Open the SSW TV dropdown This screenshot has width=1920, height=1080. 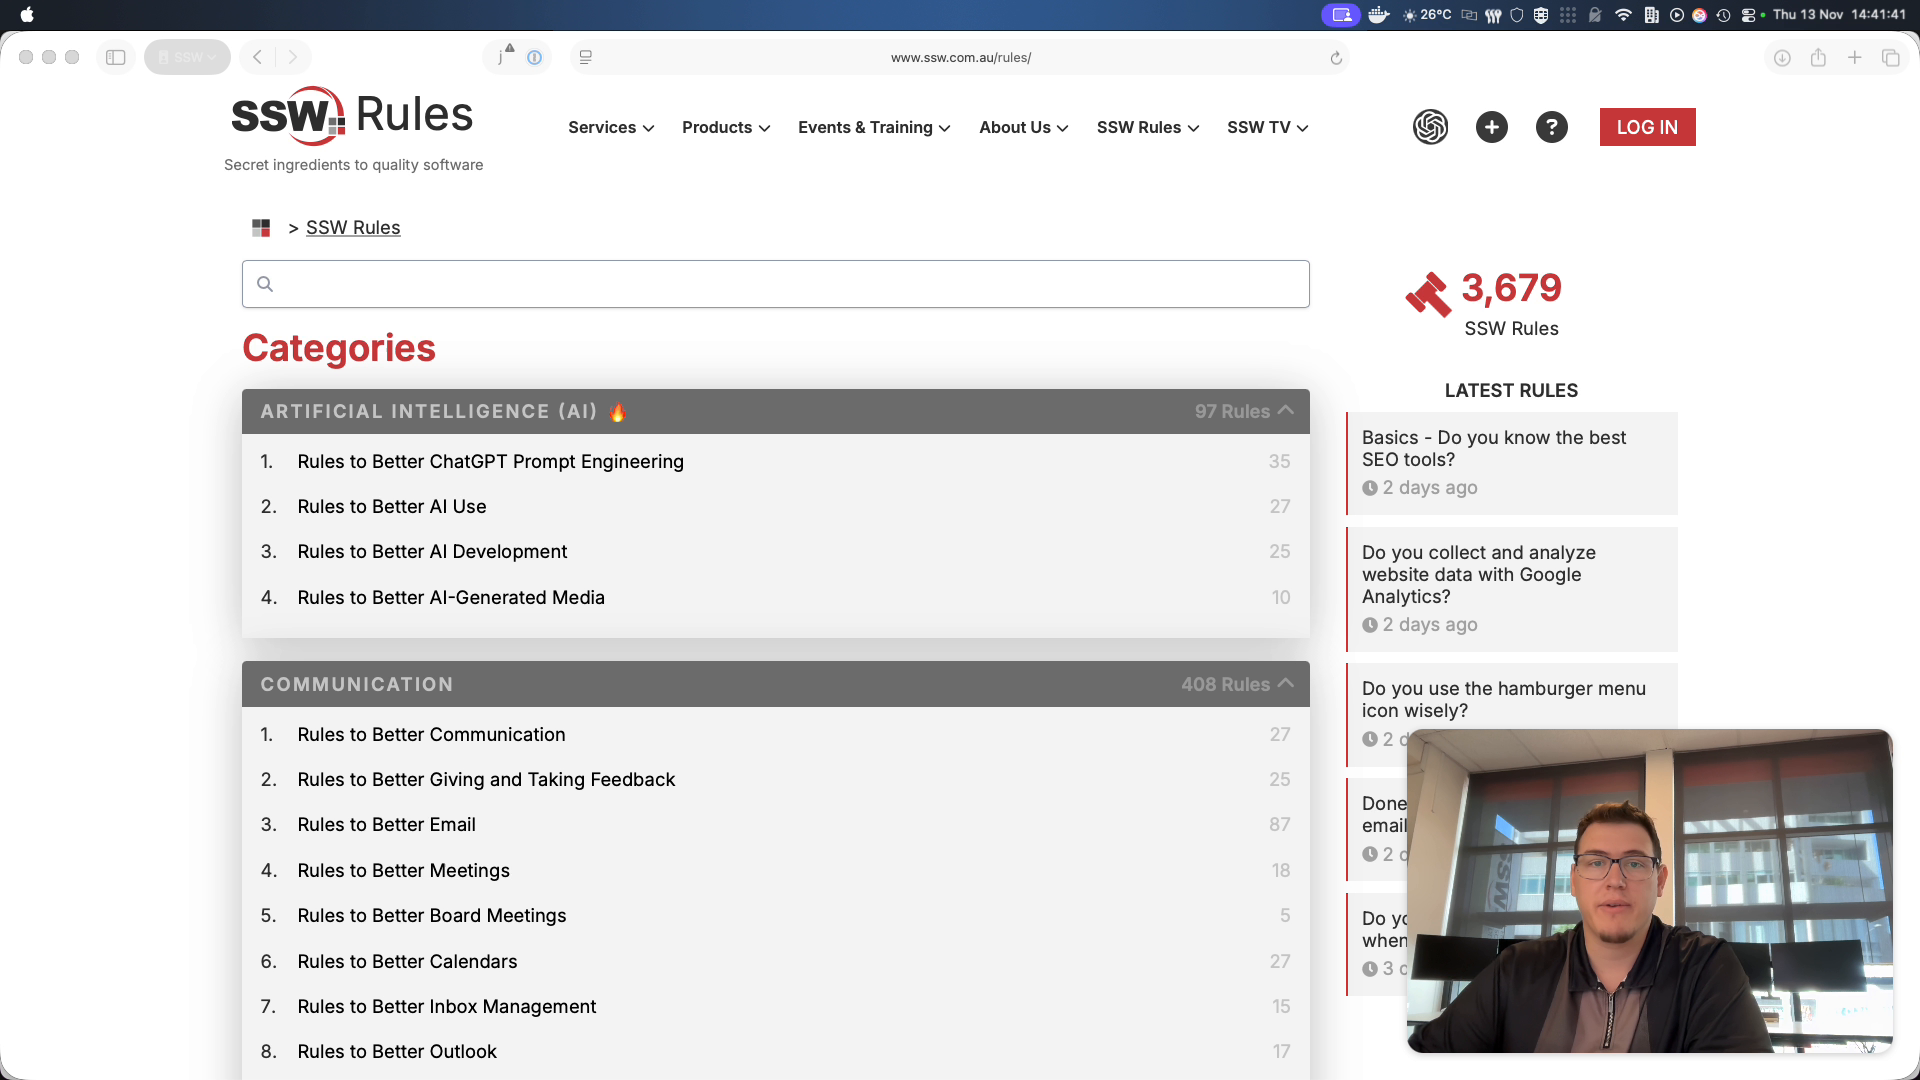1268,128
